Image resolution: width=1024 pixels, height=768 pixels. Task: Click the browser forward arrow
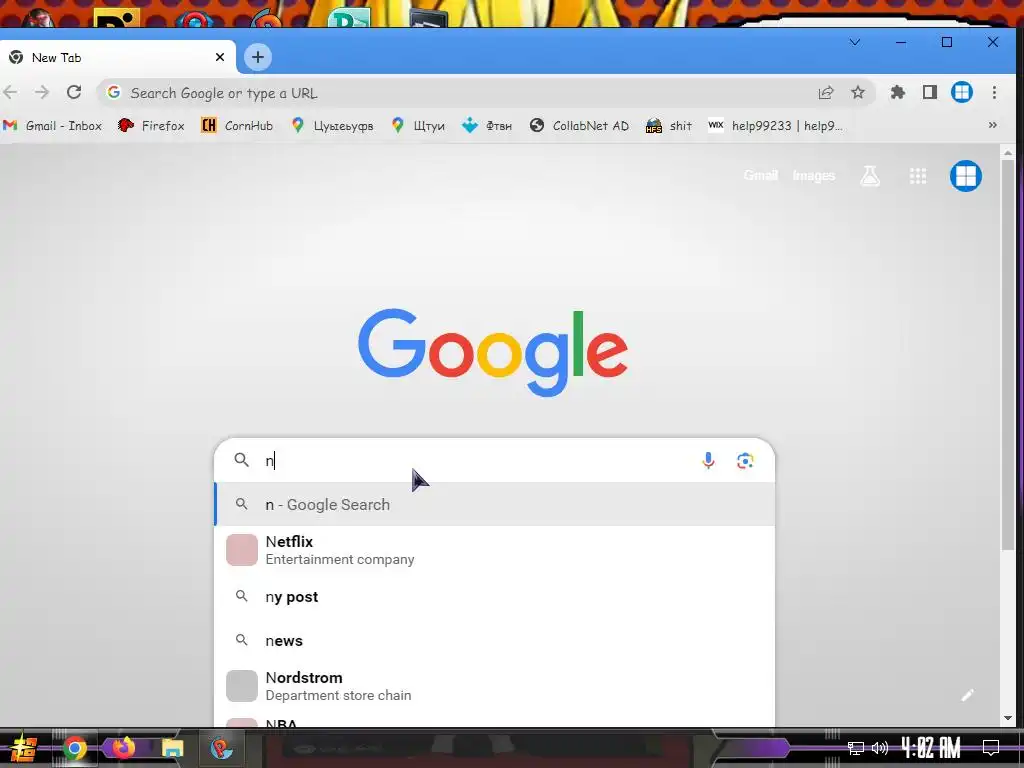click(x=42, y=93)
